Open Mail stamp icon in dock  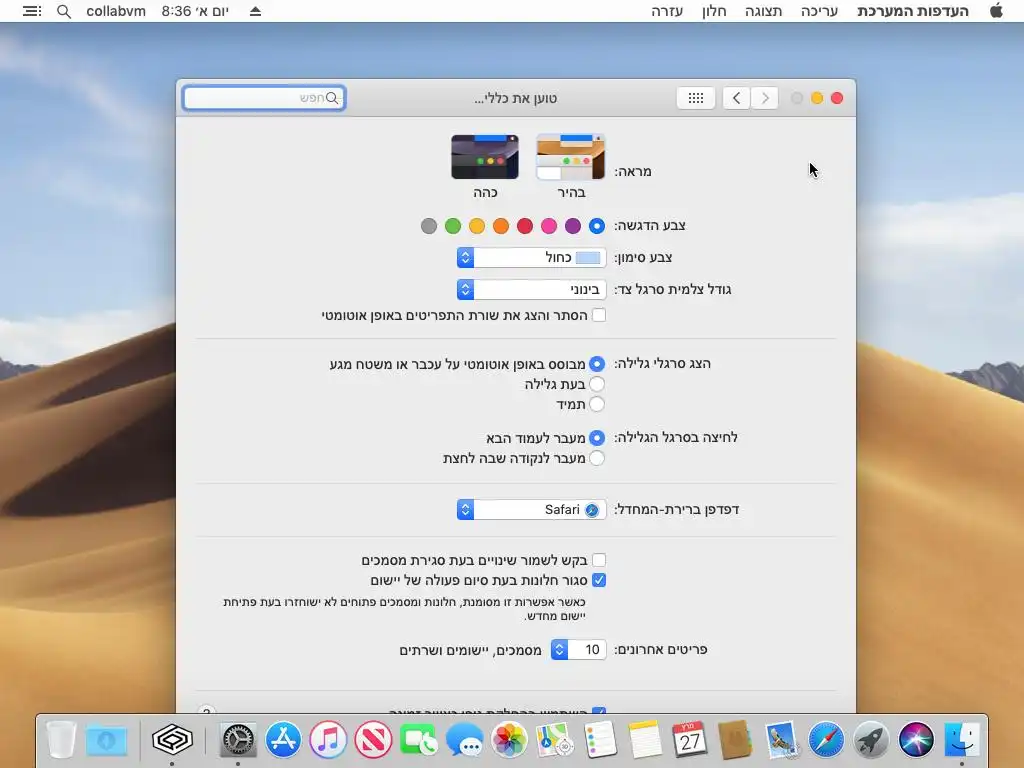(781, 740)
